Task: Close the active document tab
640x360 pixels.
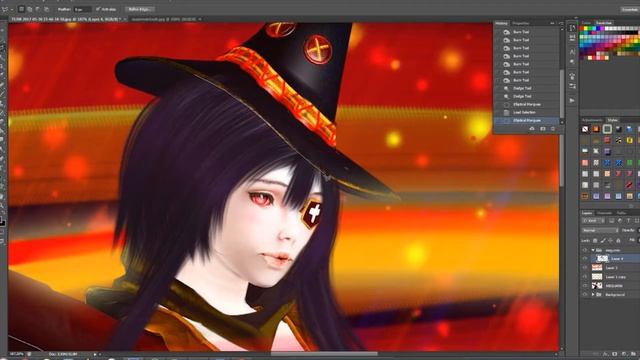Action: click(x=125, y=19)
